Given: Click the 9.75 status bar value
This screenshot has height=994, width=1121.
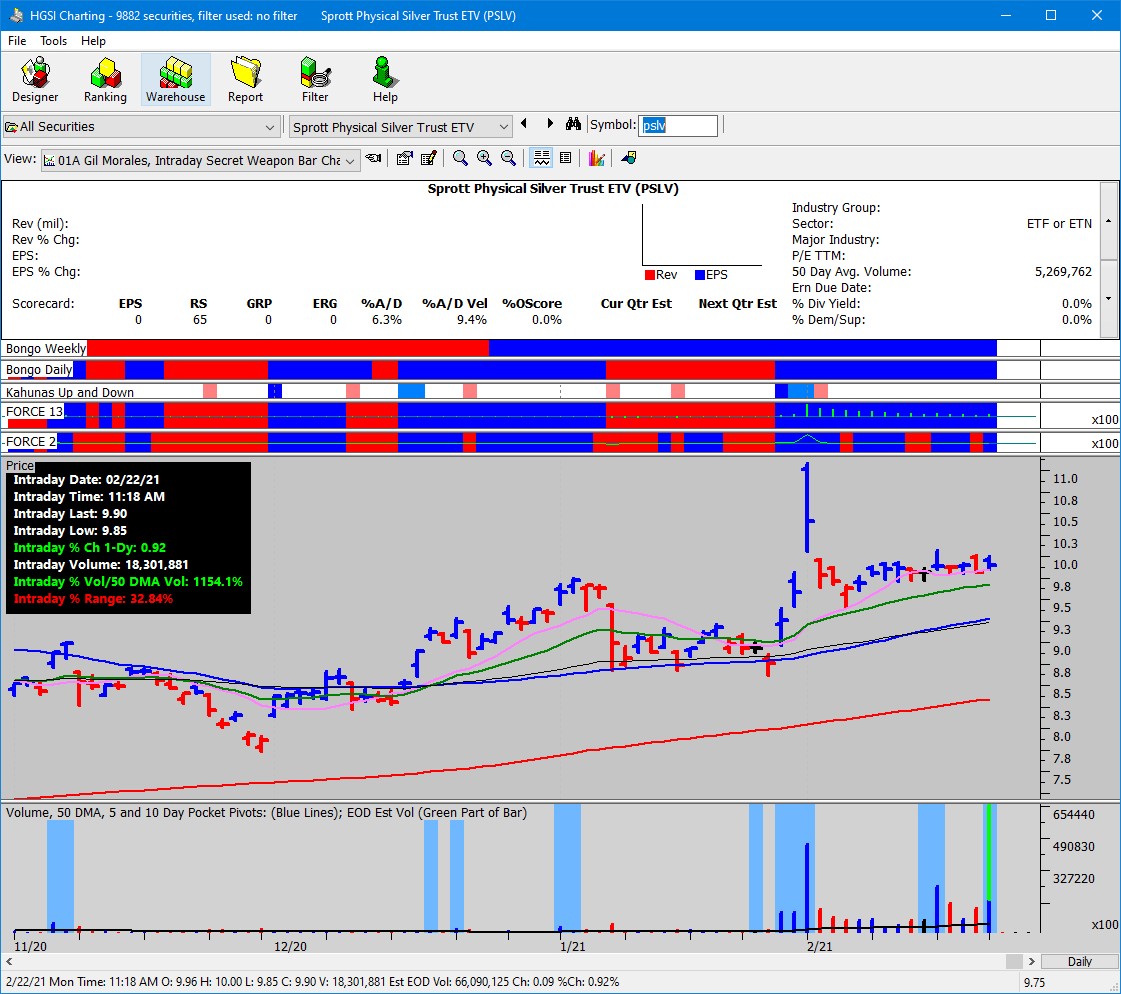Looking at the screenshot, I should [x=1034, y=983].
